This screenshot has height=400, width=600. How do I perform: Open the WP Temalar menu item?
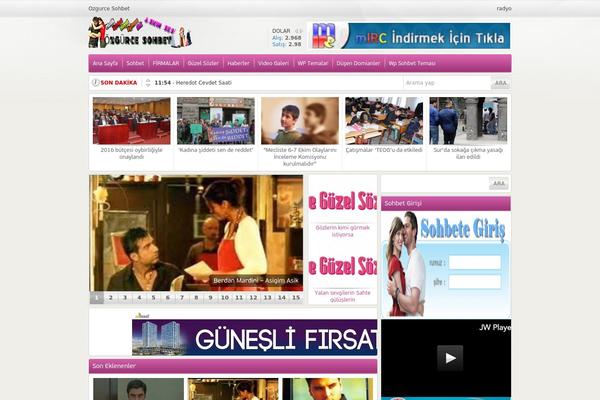(x=313, y=63)
